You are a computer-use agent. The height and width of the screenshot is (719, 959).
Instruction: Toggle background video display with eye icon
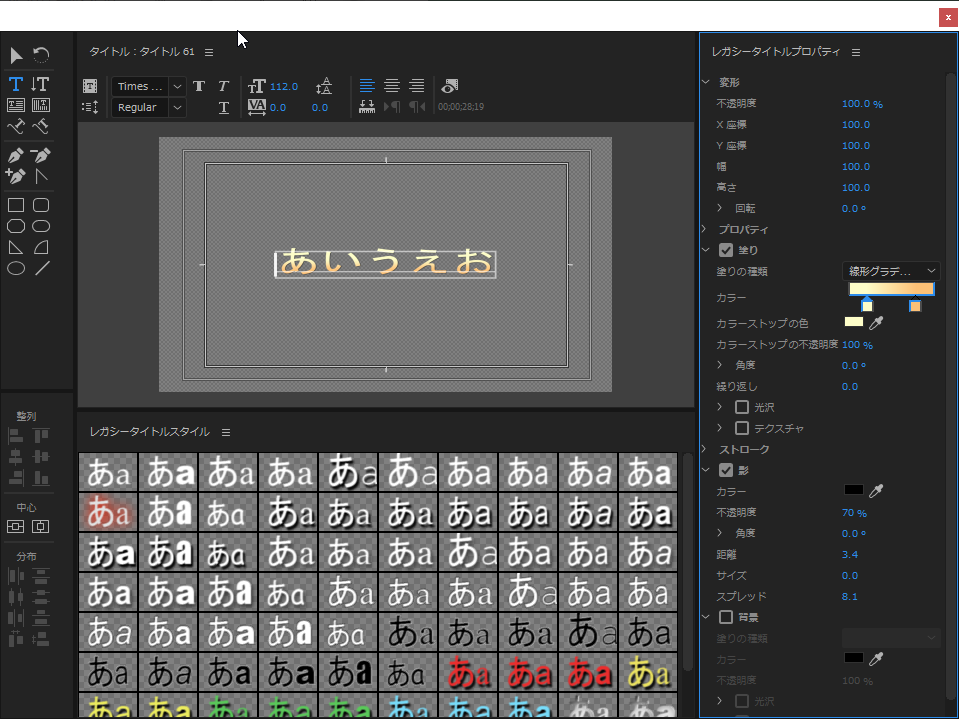coord(449,85)
